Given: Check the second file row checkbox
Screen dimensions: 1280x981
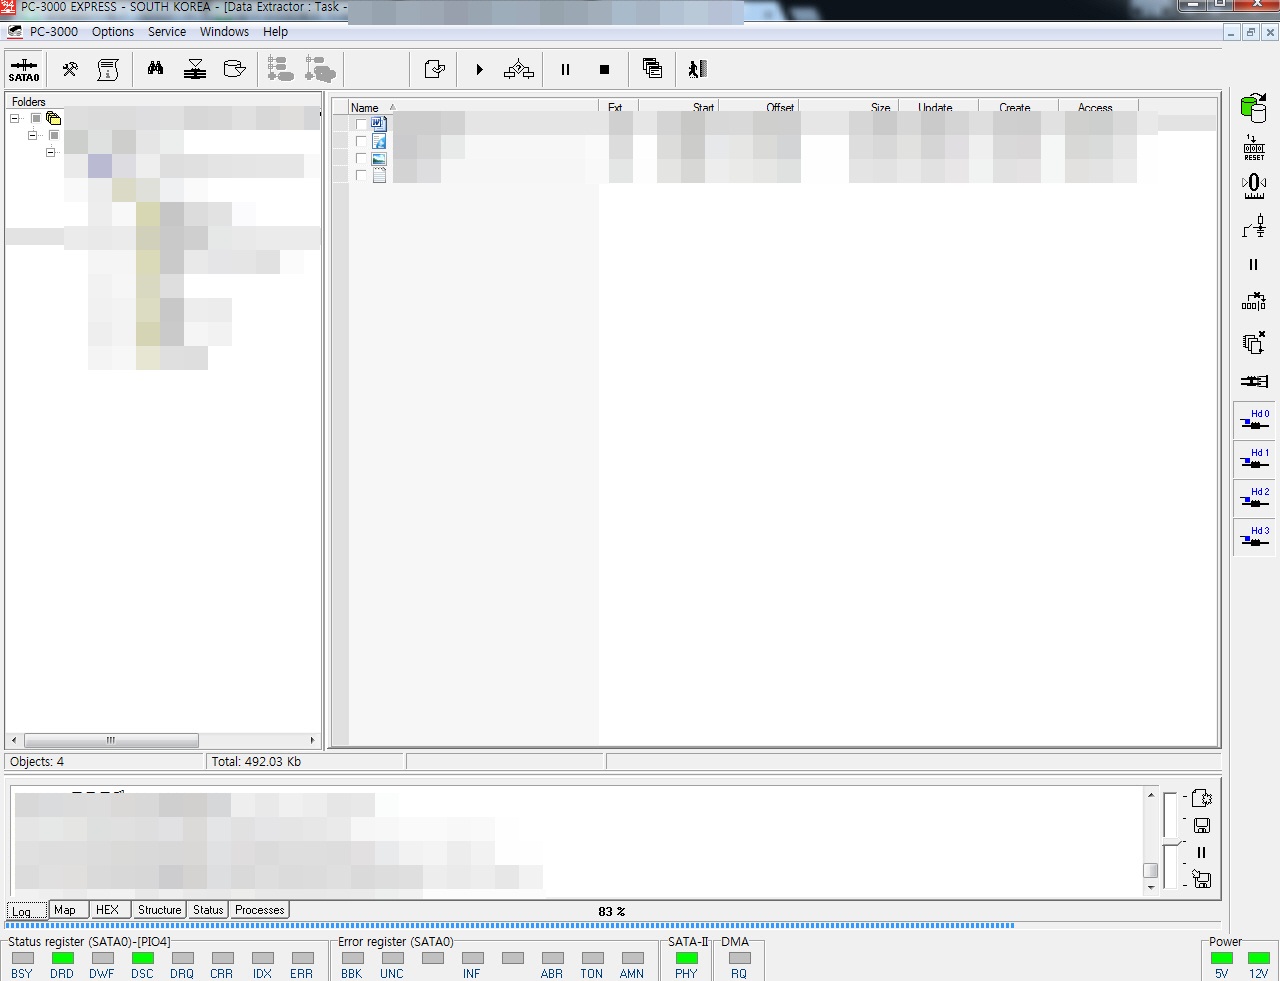Looking at the screenshot, I should pyautogui.click(x=361, y=141).
